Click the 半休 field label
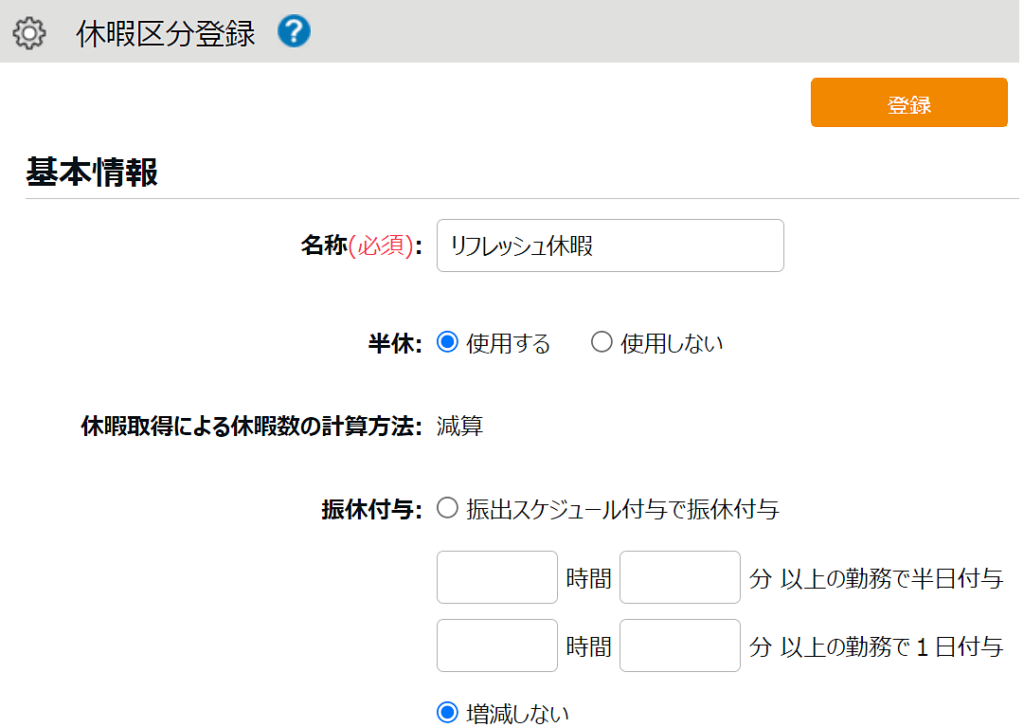The width and height of the screenshot is (1024, 727). 395,343
